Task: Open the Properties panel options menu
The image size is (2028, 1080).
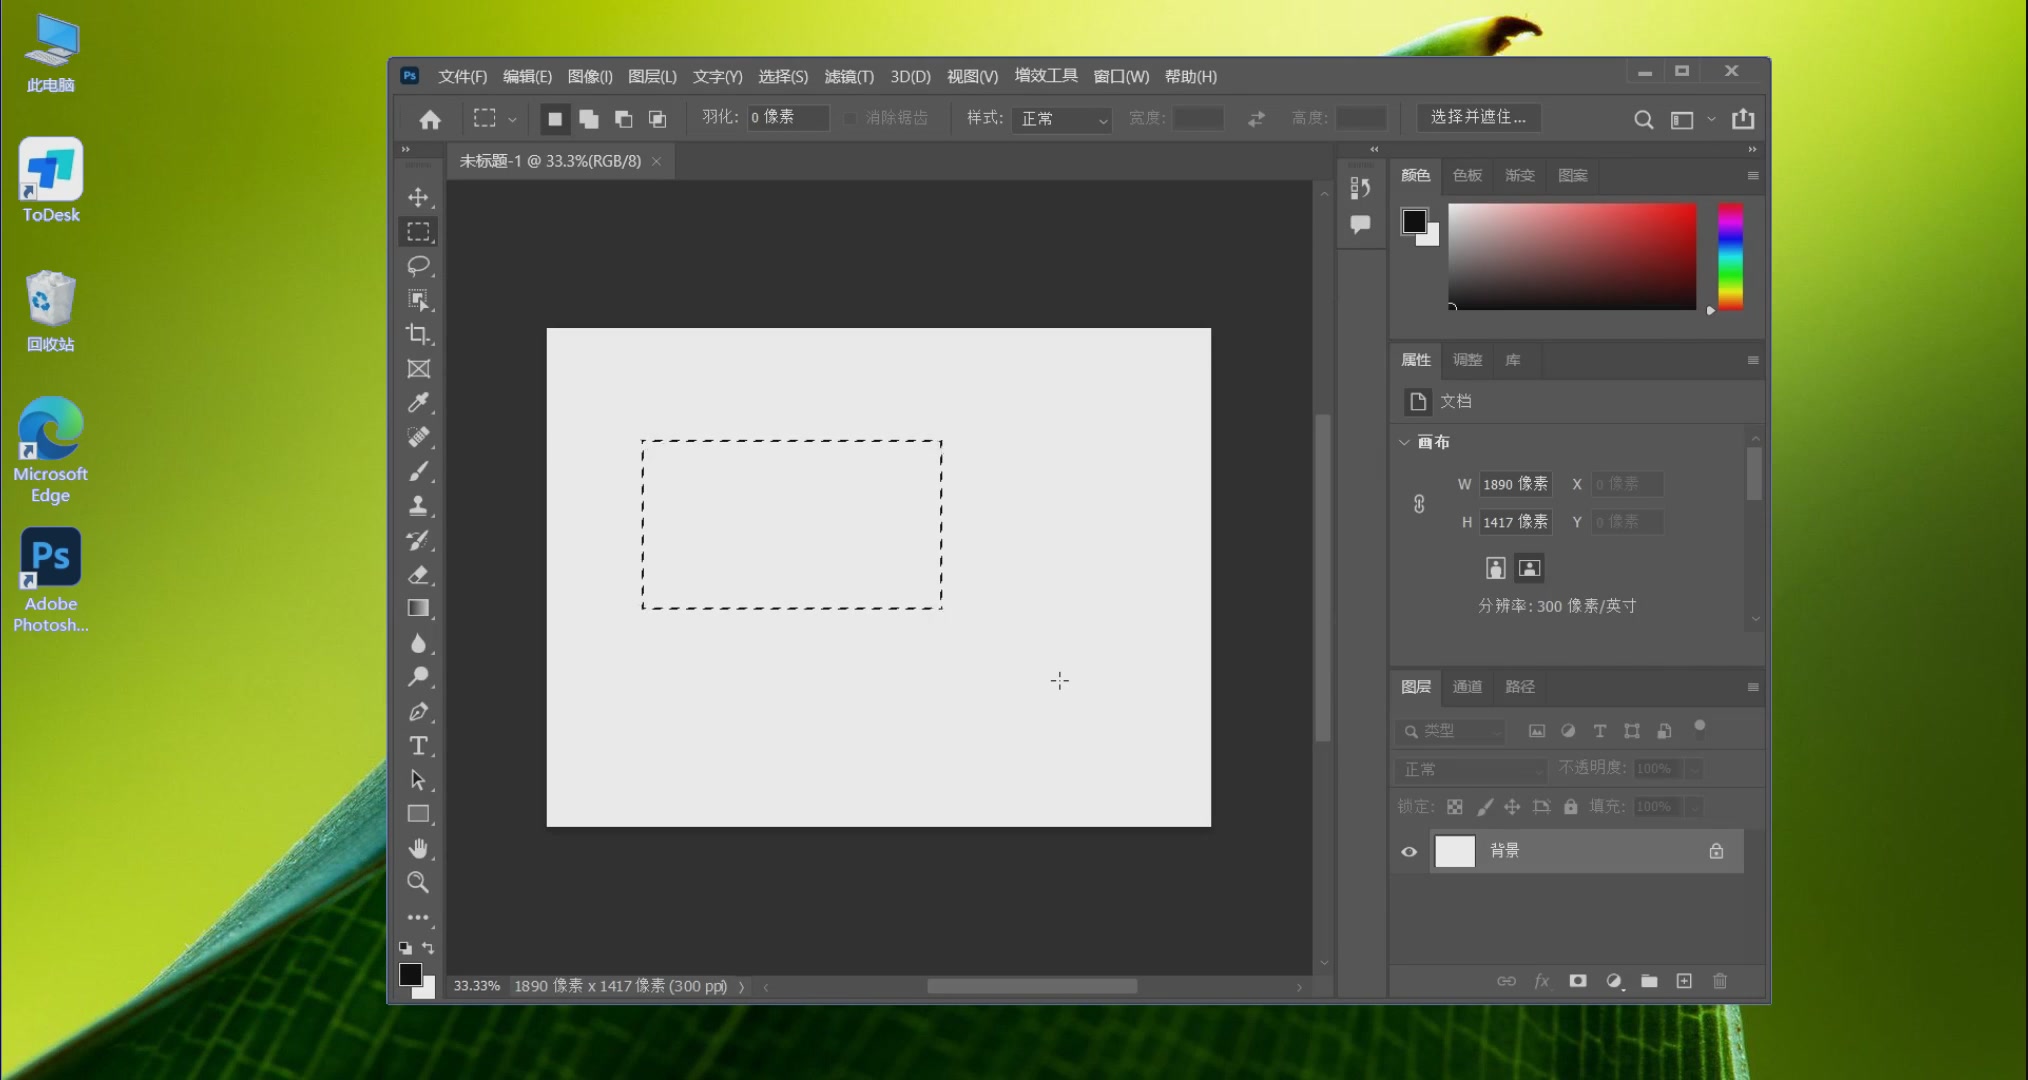Action: tap(1753, 360)
